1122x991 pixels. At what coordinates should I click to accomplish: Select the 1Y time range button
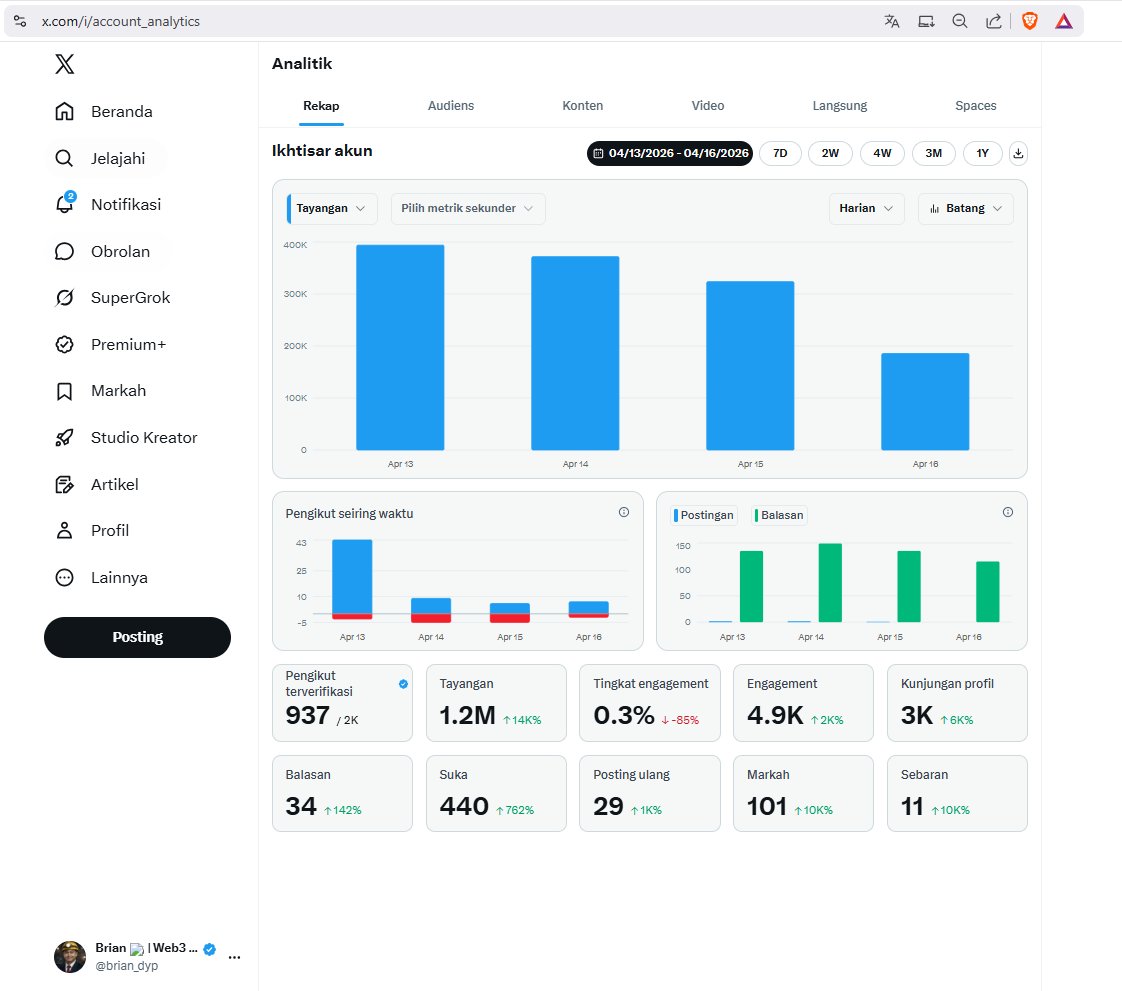[x=982, y=153]
